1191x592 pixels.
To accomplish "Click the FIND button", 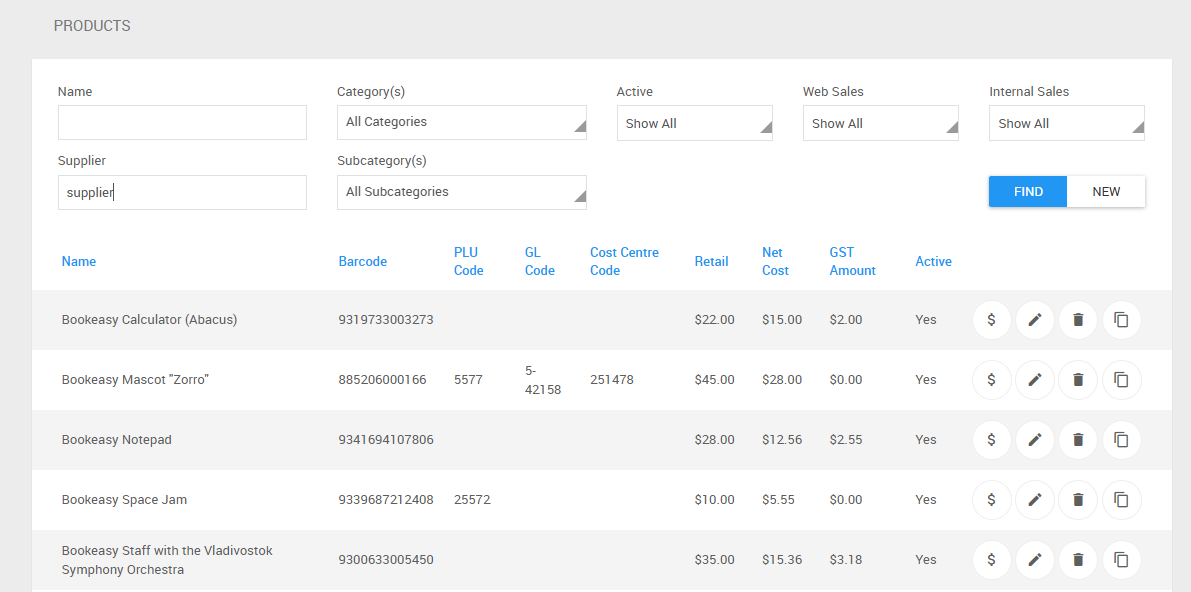I will click(1028, 192).
